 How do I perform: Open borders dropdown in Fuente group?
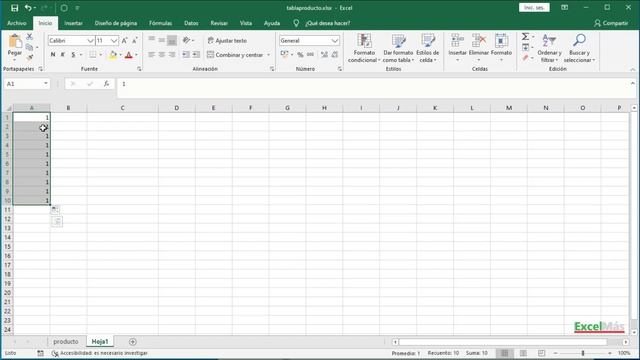click(x=101, y=55)
